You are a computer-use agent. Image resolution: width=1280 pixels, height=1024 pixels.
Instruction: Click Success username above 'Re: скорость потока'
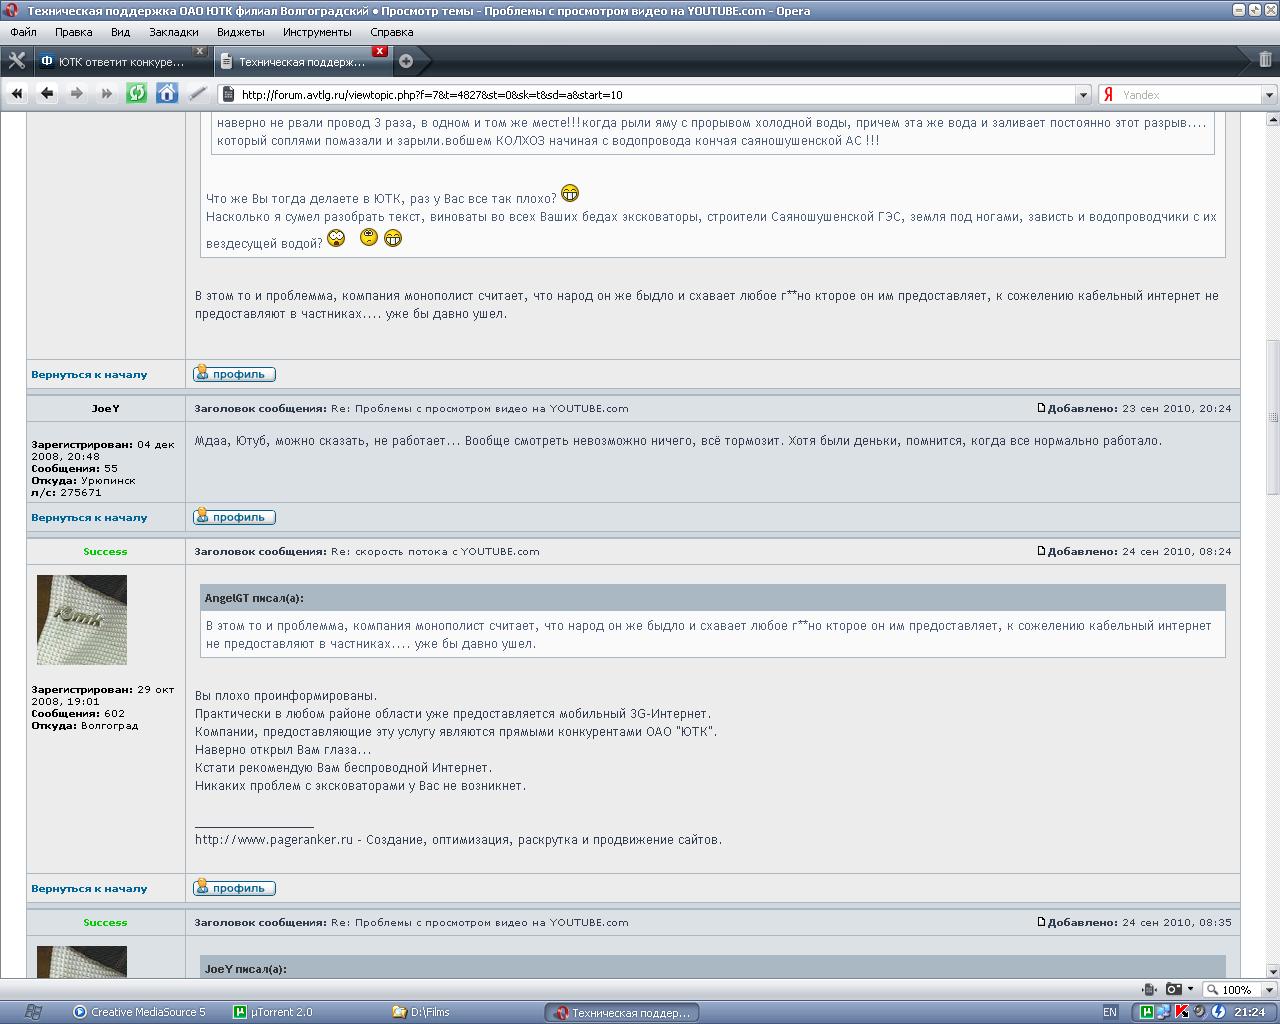pyautogui.click(x=105, y=551)
